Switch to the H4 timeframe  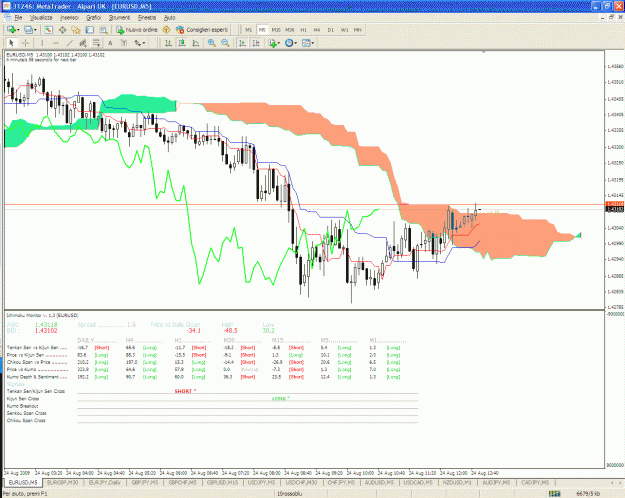click(x=317, y=30)
